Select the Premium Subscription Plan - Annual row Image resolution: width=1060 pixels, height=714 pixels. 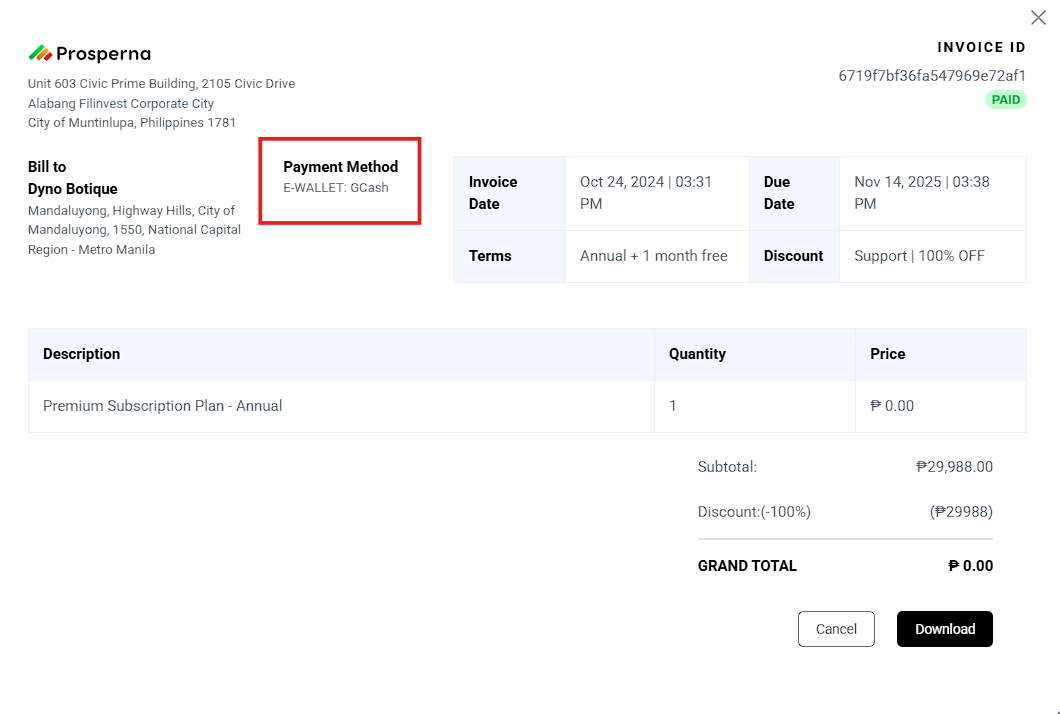(x=163, y=406)
